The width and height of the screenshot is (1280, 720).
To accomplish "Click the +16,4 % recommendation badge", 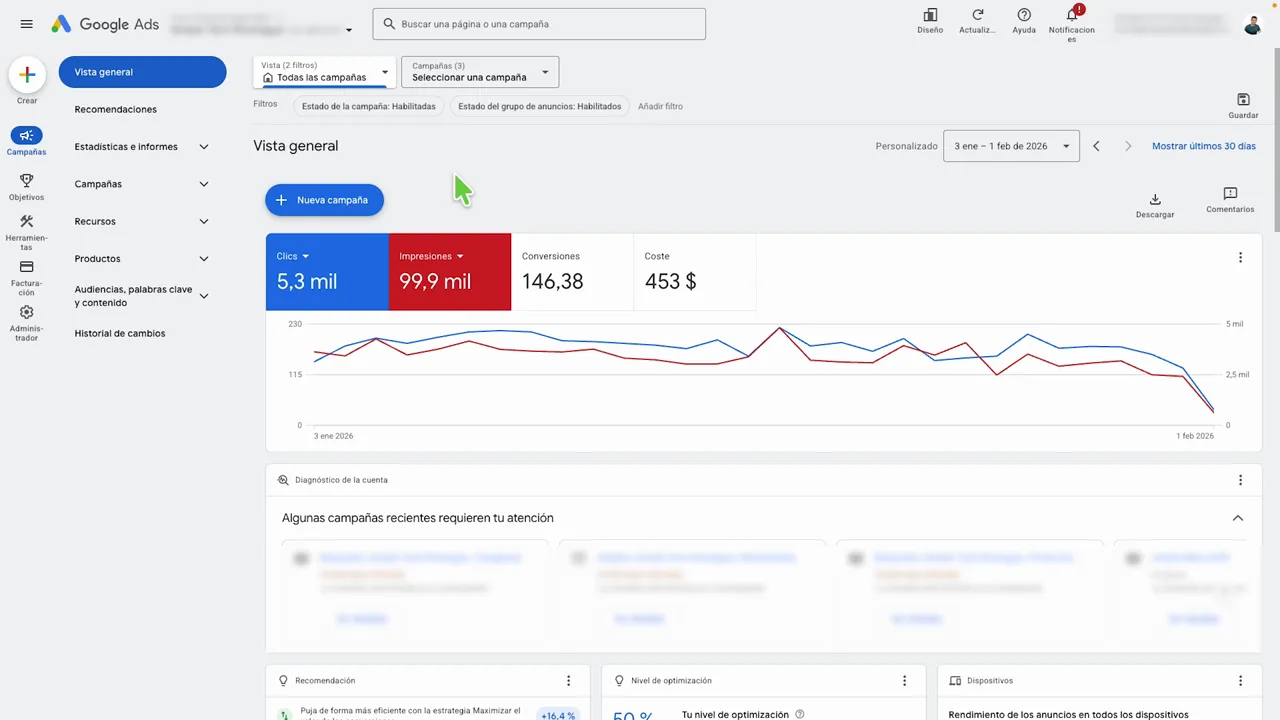I will tap(557, 714).
